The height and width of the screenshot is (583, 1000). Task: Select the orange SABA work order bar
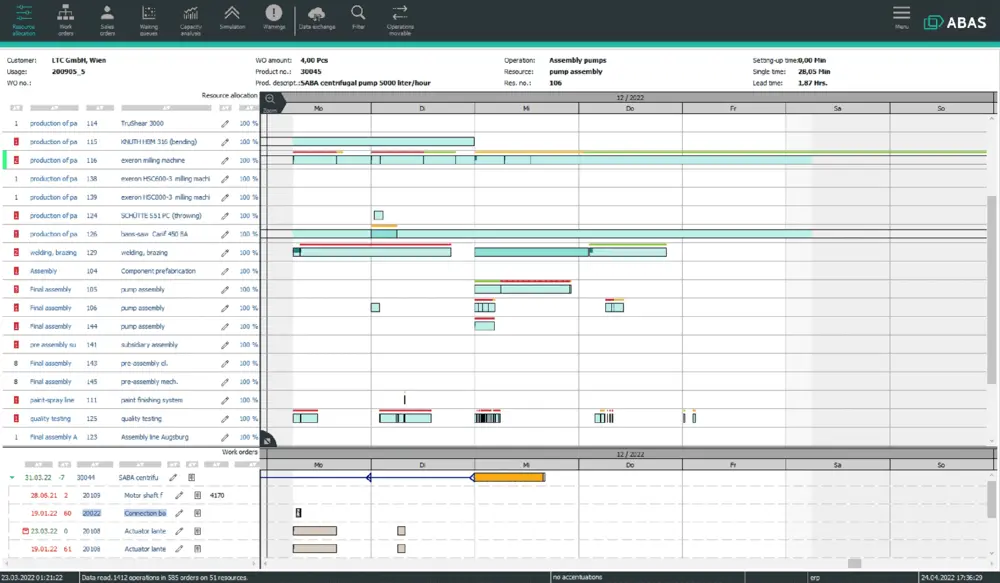point(509,477)
